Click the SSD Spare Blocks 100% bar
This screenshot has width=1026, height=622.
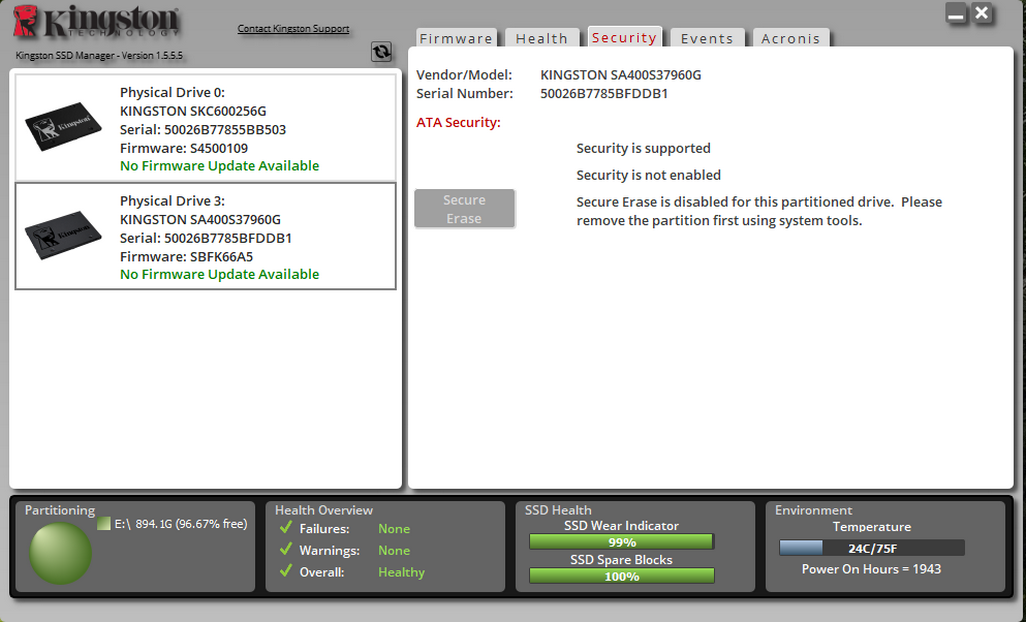click(x=621, y=576)
